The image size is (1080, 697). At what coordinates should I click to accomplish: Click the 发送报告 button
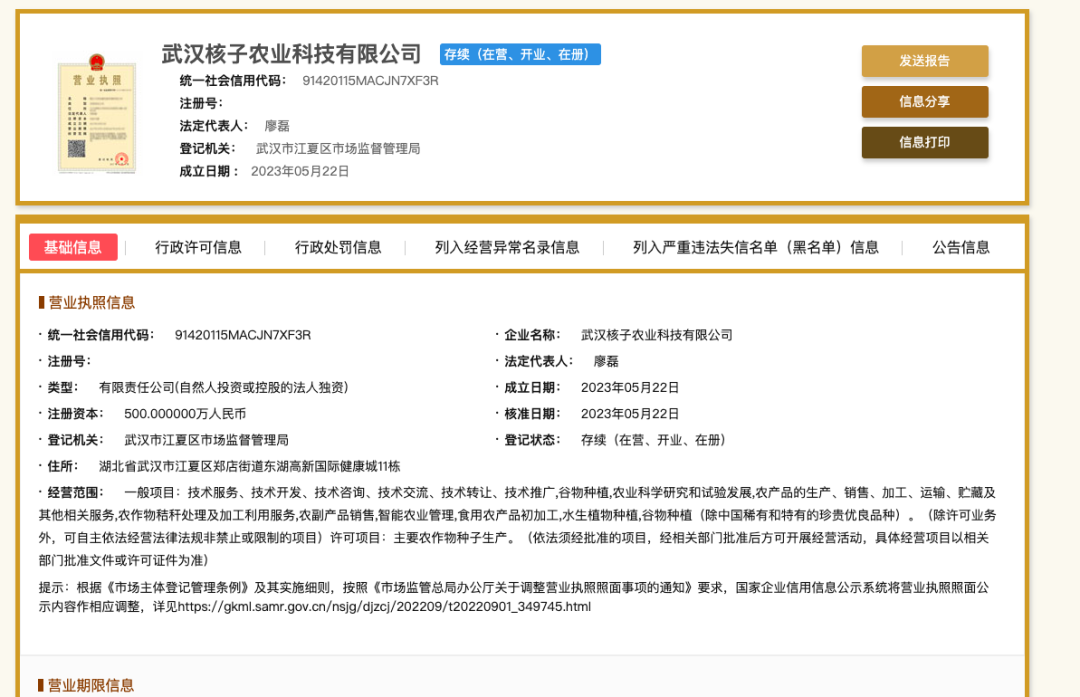pos(924,61)
